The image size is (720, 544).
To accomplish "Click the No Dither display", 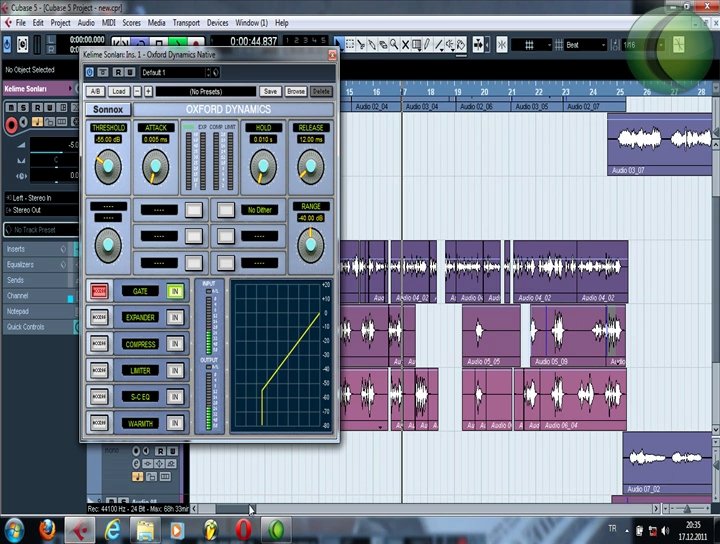I will pyautogui.click(x=259, y=210).
